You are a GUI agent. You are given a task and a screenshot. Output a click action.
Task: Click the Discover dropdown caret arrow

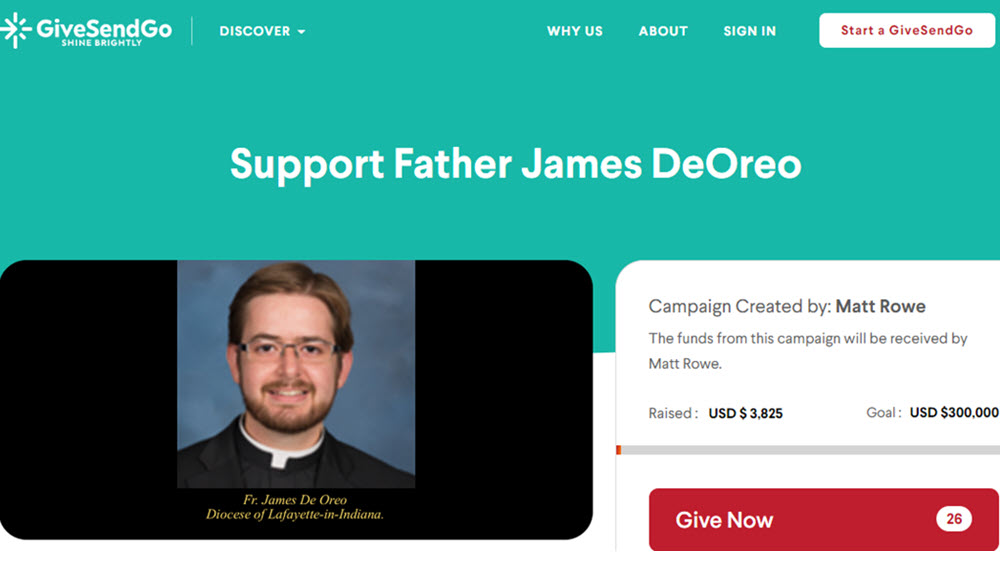302,31
